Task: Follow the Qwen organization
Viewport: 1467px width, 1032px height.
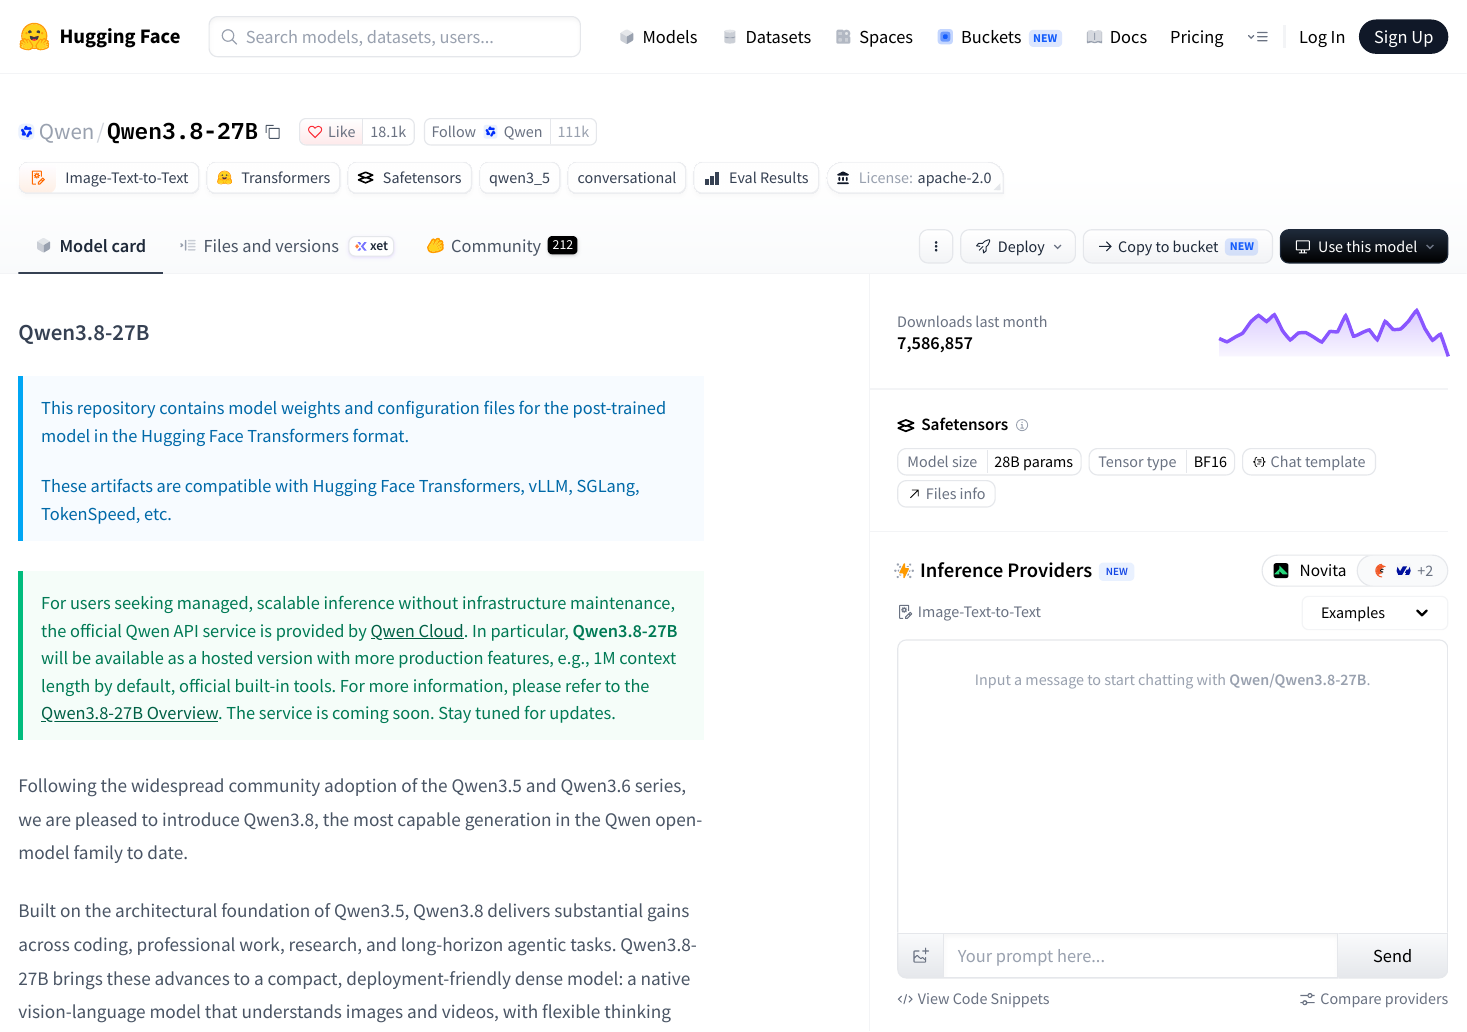Action: coord(487,132)
